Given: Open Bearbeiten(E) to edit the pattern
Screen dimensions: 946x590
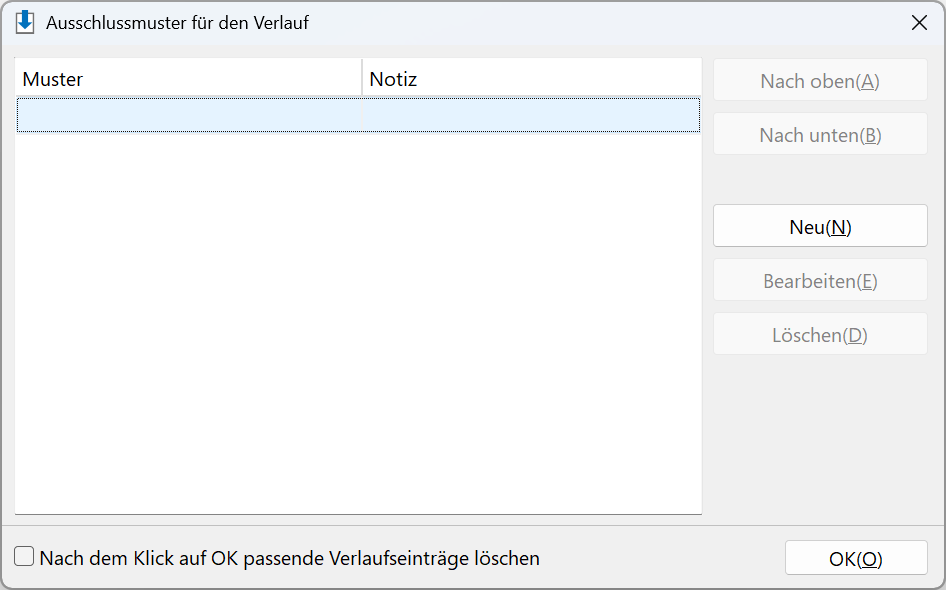Looking at the screenshot, I should (820, 281).
